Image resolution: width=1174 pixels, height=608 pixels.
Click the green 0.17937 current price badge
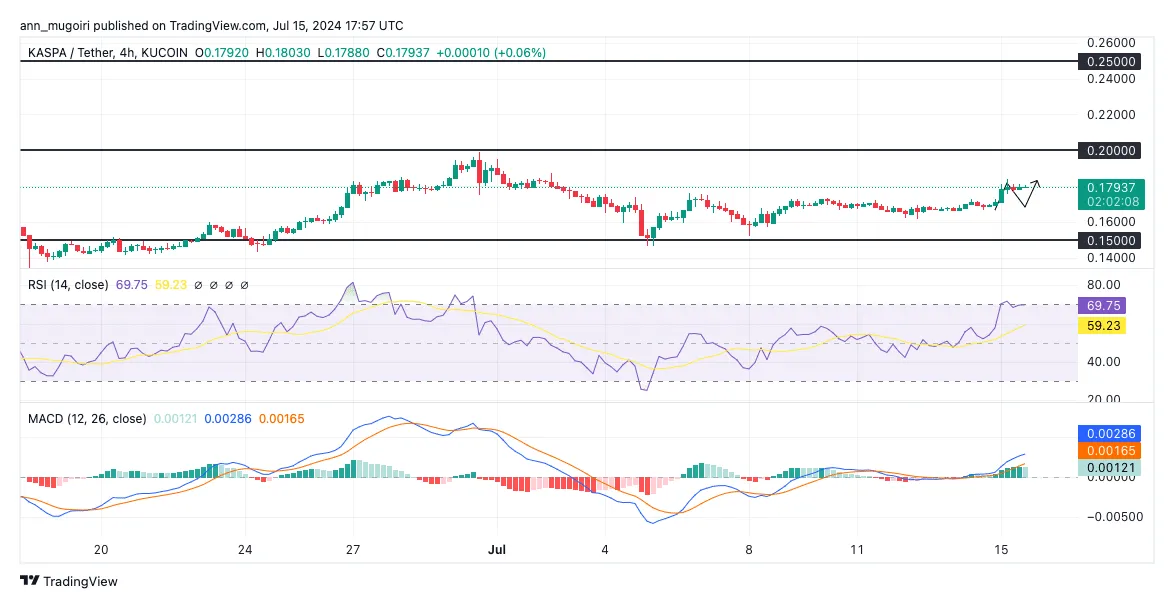pos(1110,187)
